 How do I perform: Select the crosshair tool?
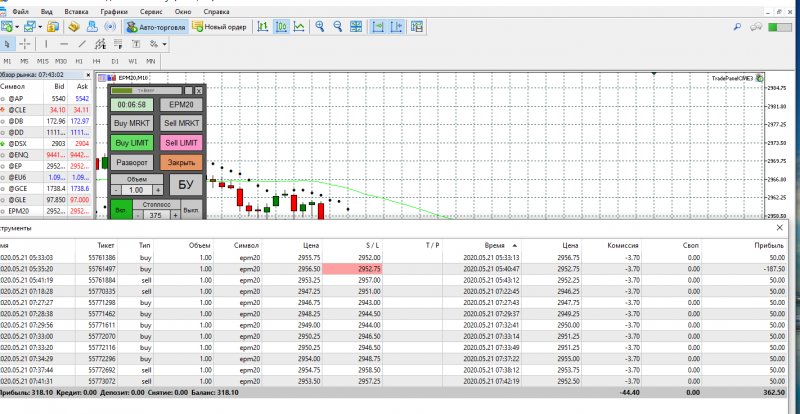[x=24, y=44]
